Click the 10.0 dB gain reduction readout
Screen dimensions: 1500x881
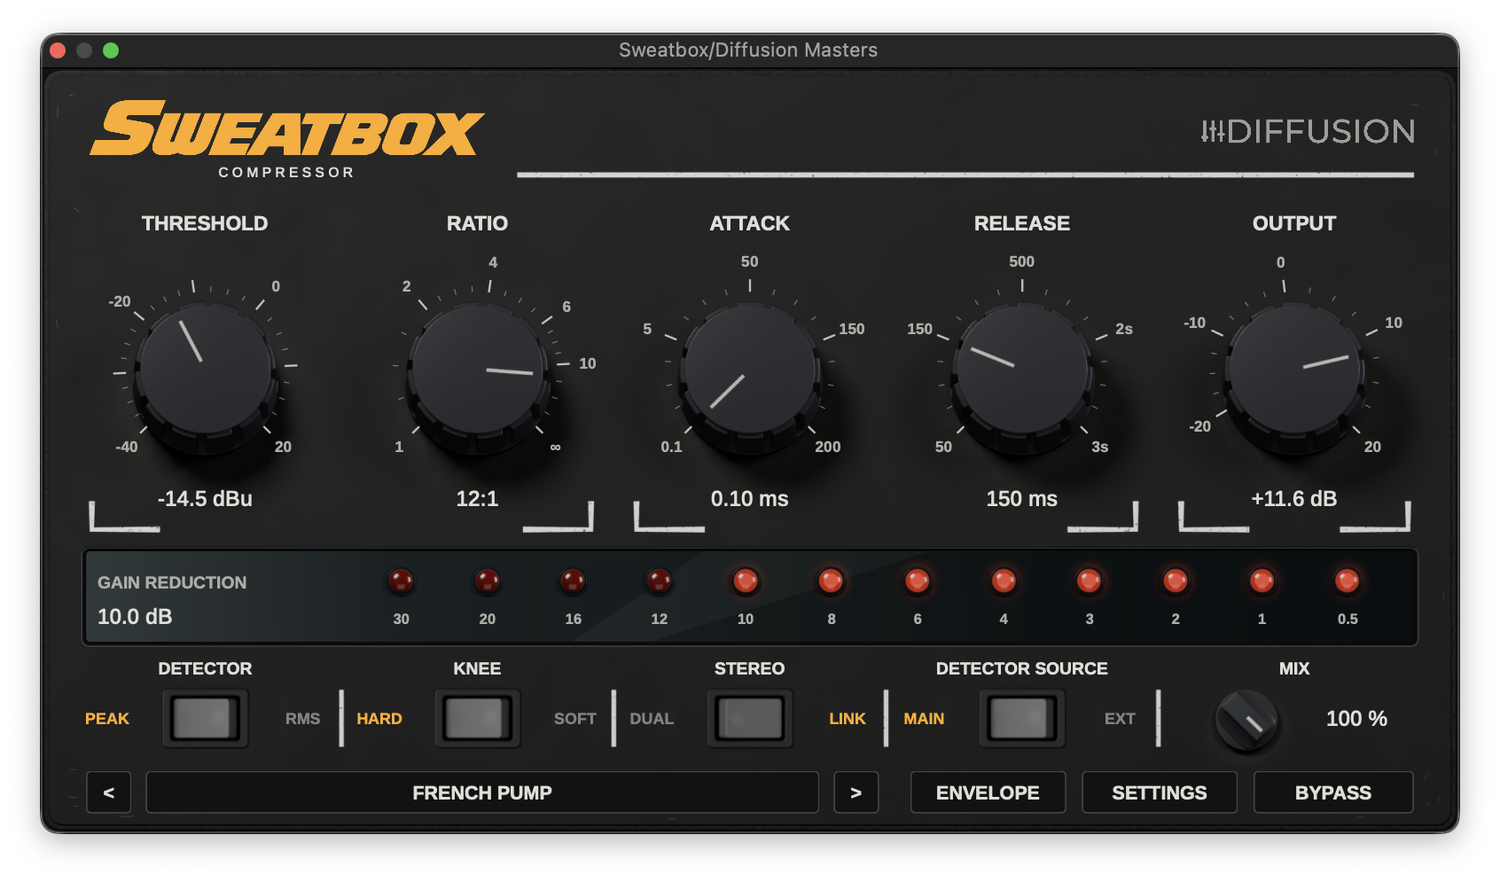click(x=135, y=616)
